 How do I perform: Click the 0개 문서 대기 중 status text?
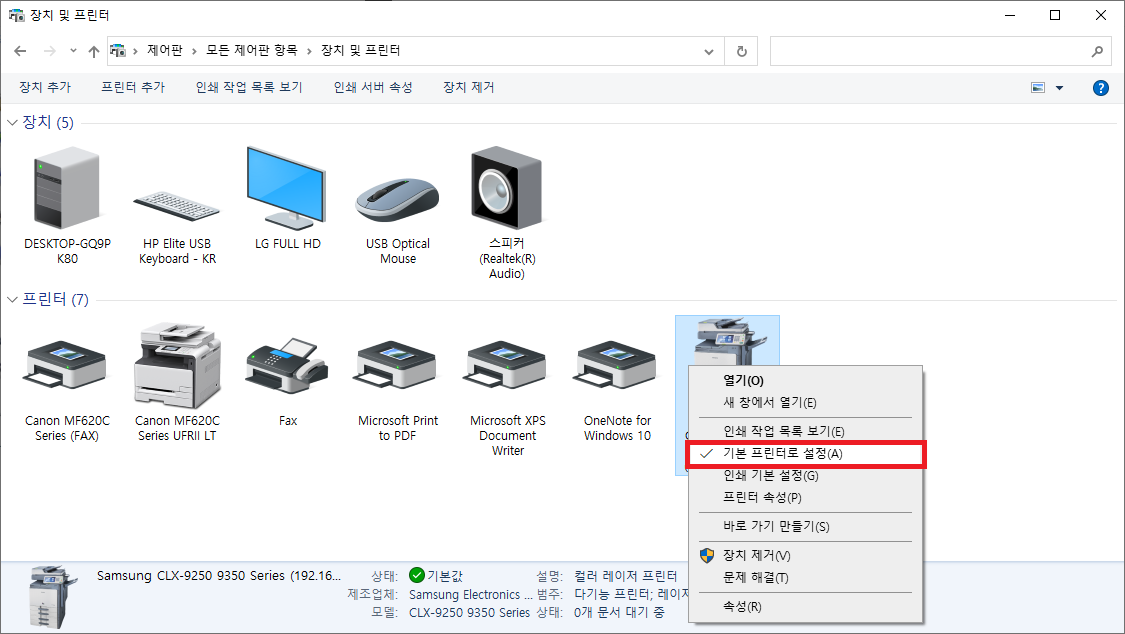pyautogui.click(x=619, y=613)
